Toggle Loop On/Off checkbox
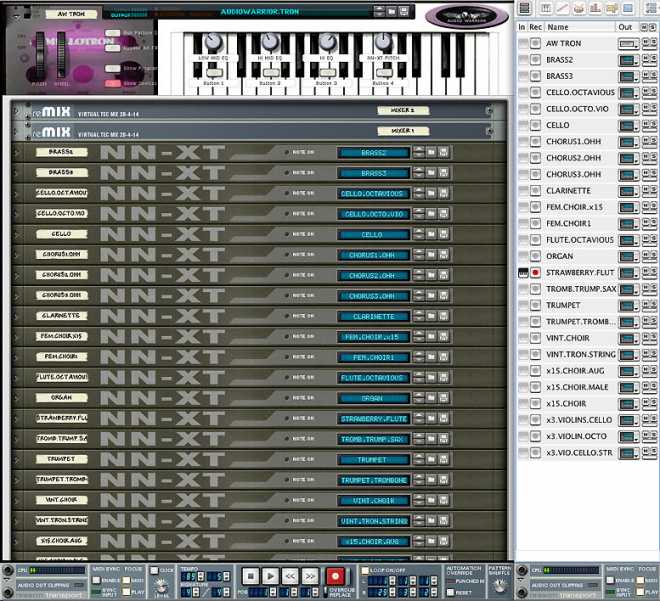This screenshot has width=660, height=601. pyautogui.click(x=365, y=571)
